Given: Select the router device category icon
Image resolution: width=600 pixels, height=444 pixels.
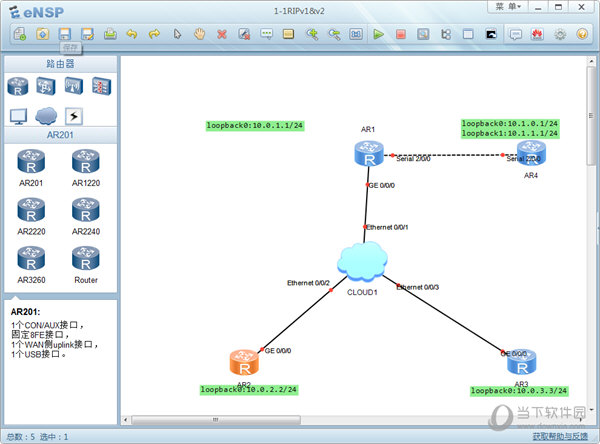Looking at the screenshot, I should click(x=18, y=86).
